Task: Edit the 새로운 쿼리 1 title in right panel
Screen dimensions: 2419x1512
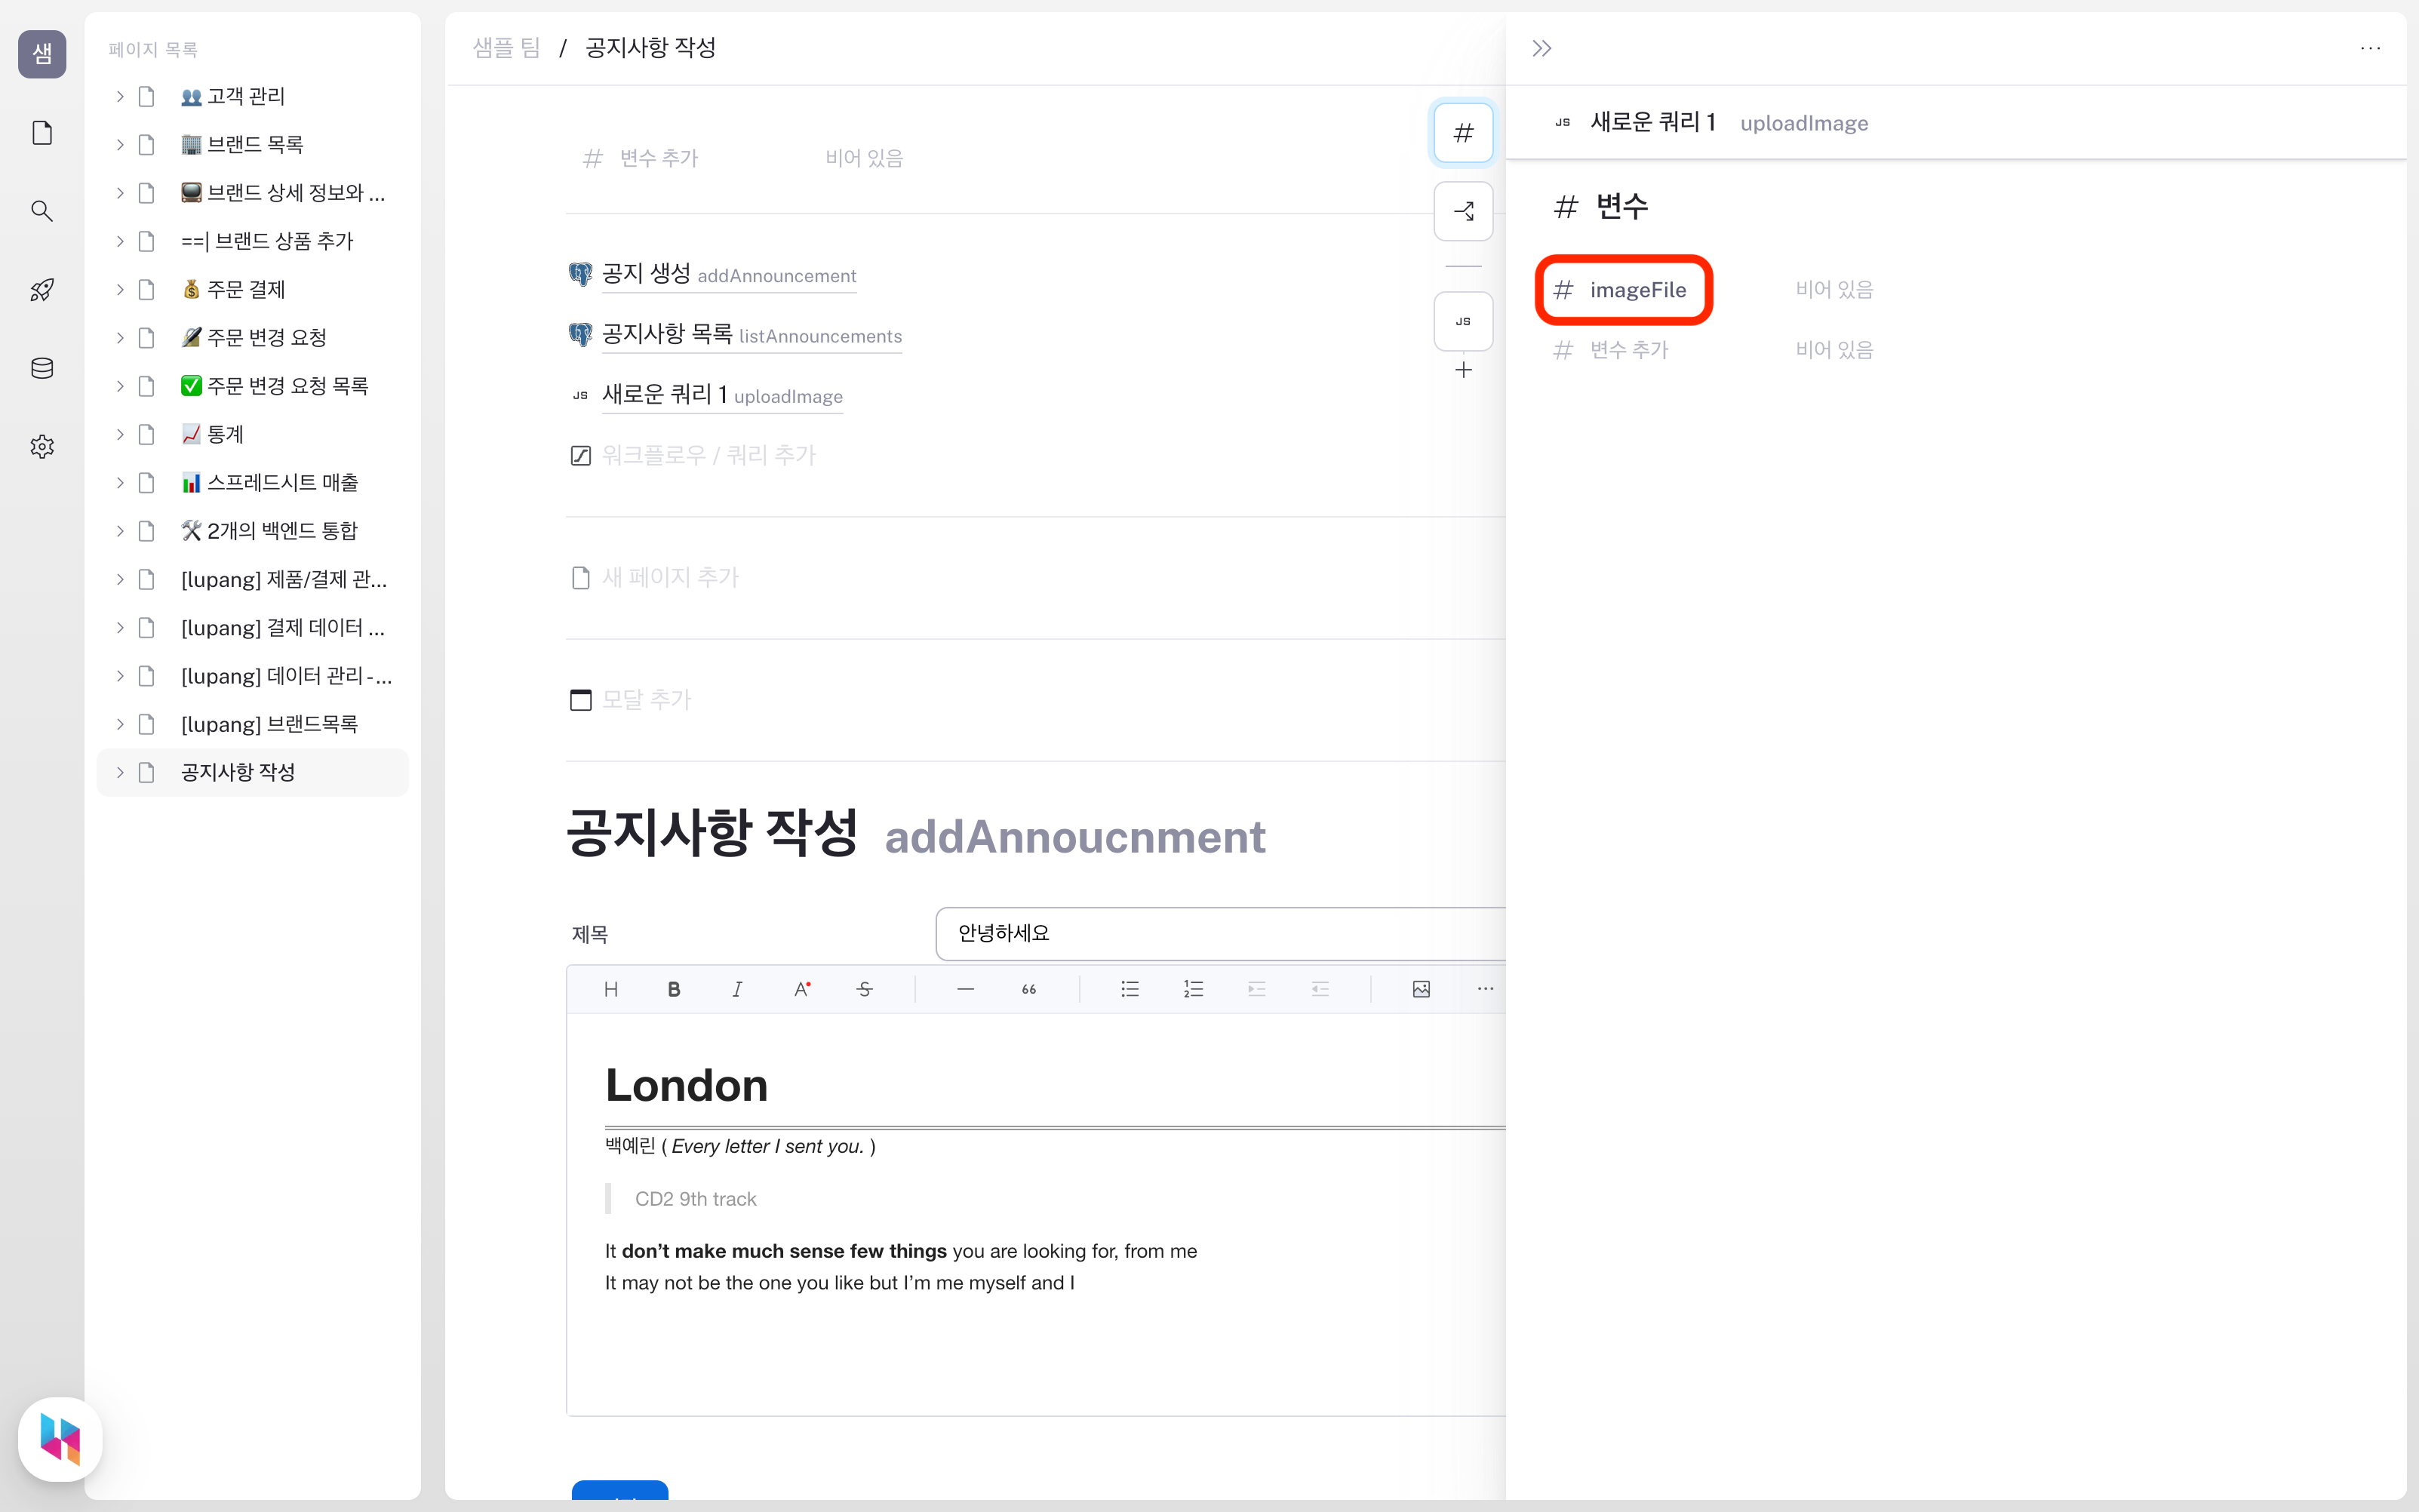Action: coord(1653,122)
